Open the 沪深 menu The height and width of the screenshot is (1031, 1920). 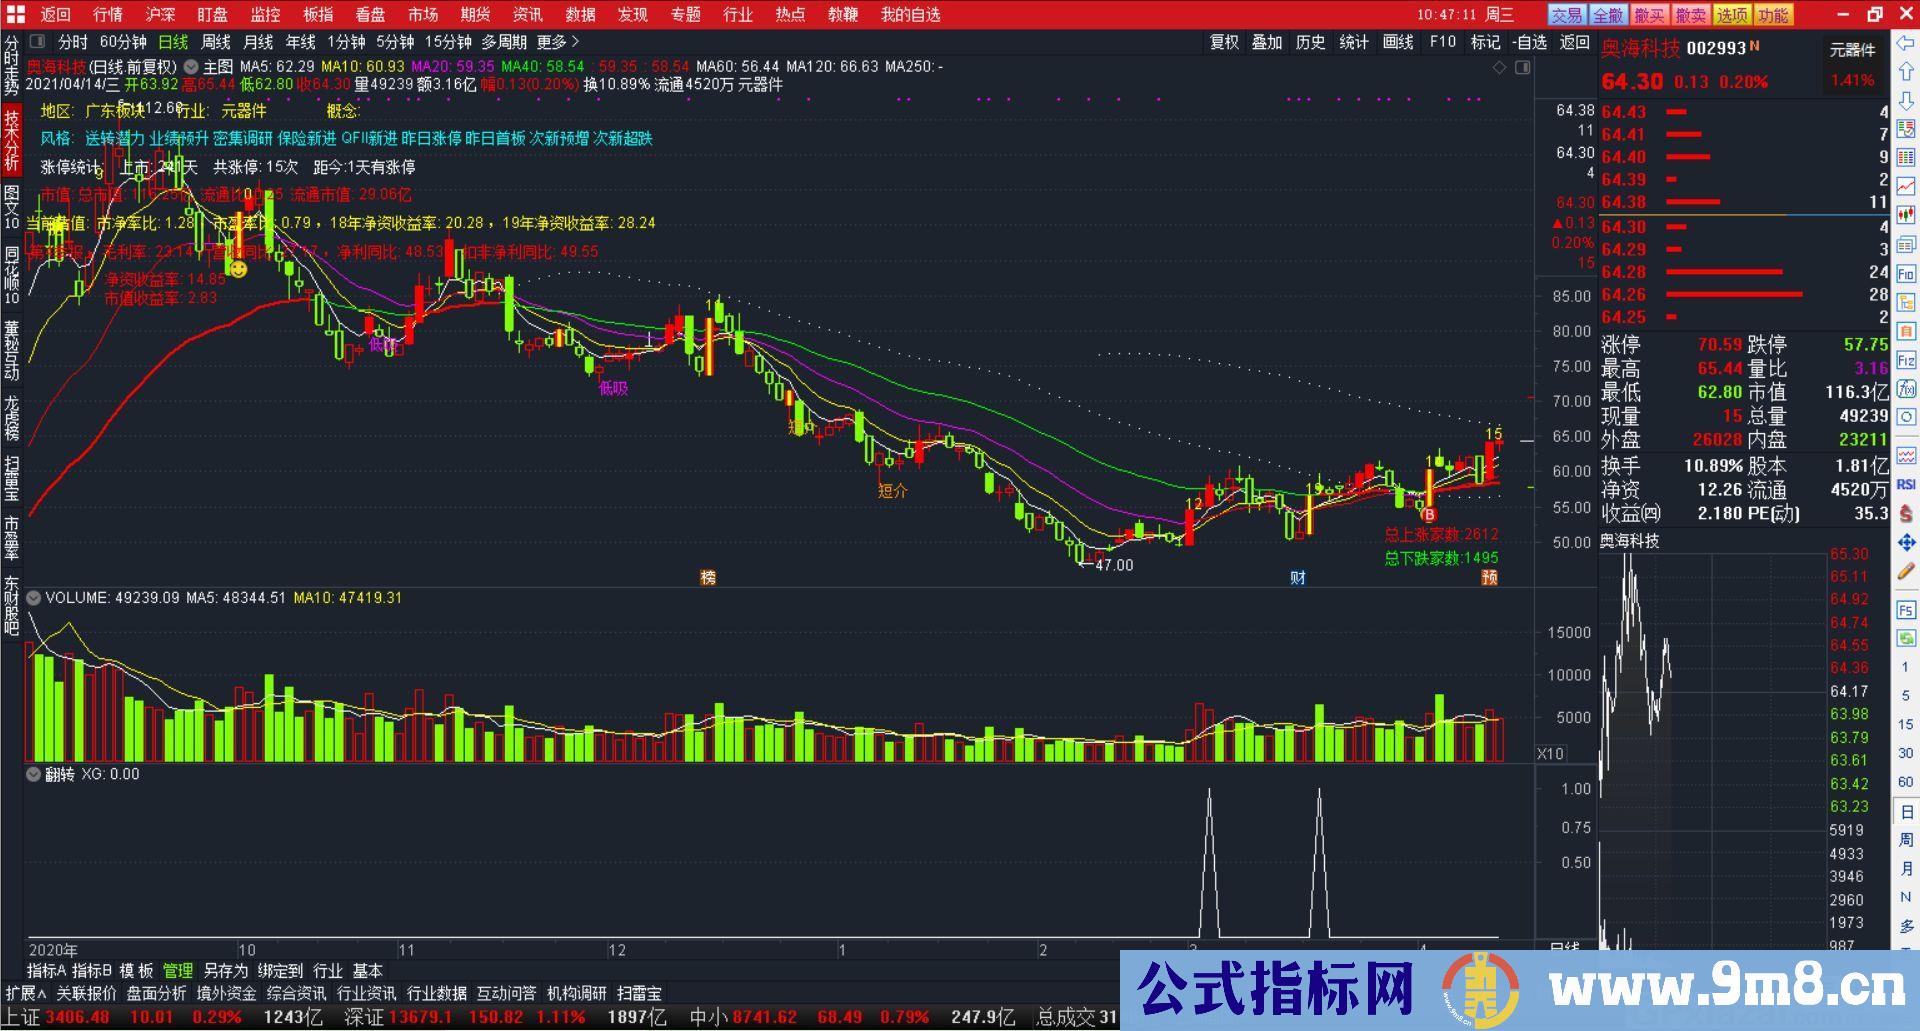tap(160, 14)
